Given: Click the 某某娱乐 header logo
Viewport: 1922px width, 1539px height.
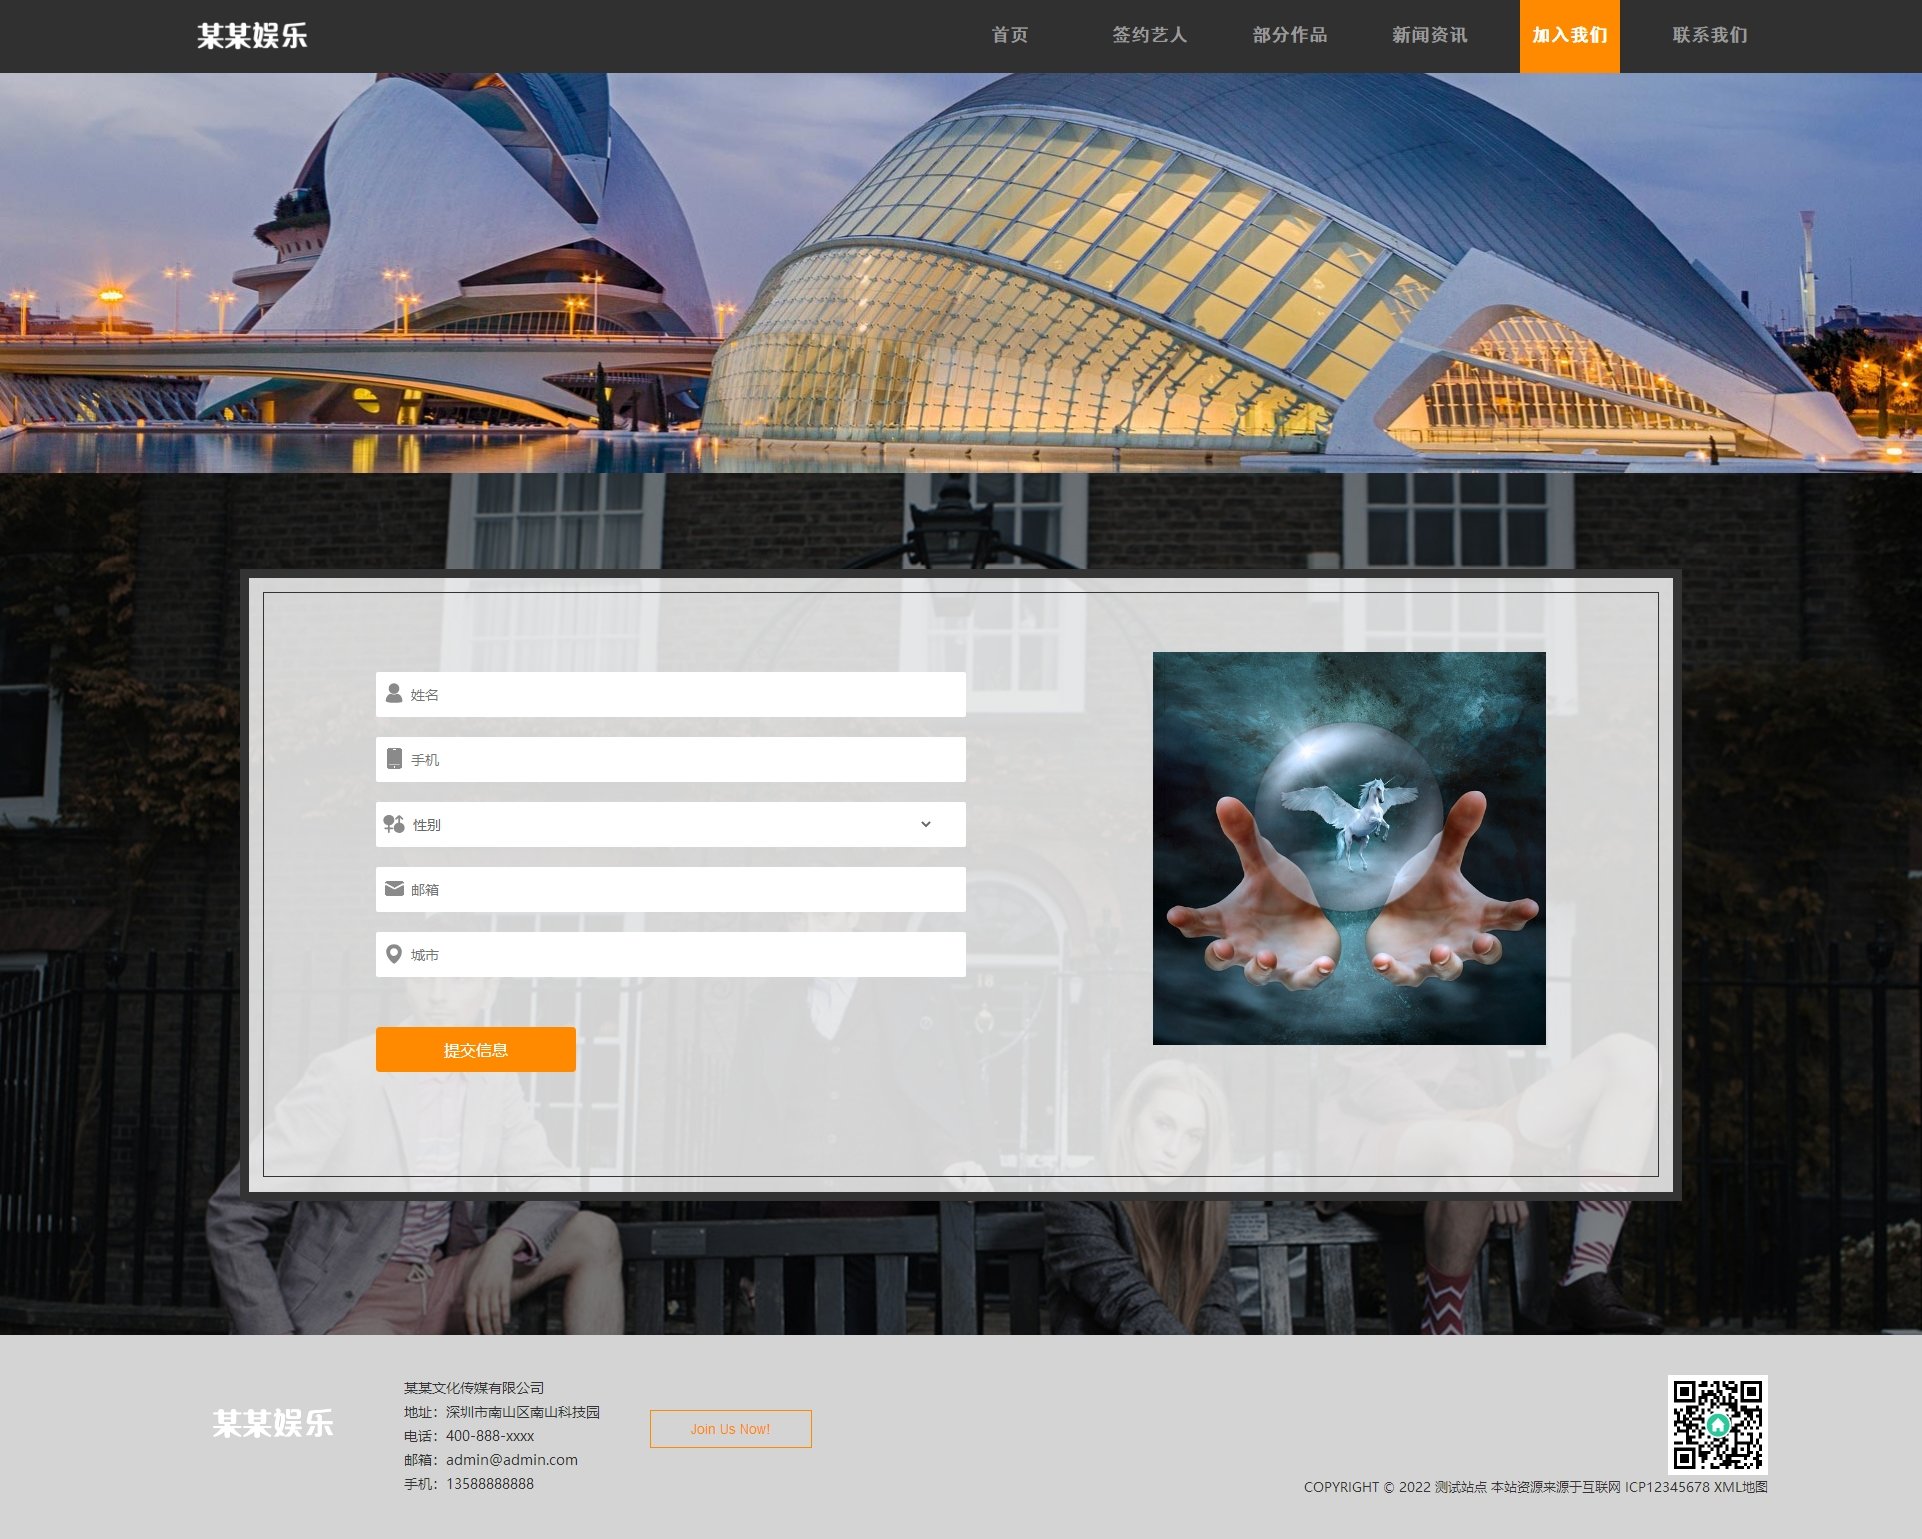Looking at the screenshot, I should [x=252, y=36].
